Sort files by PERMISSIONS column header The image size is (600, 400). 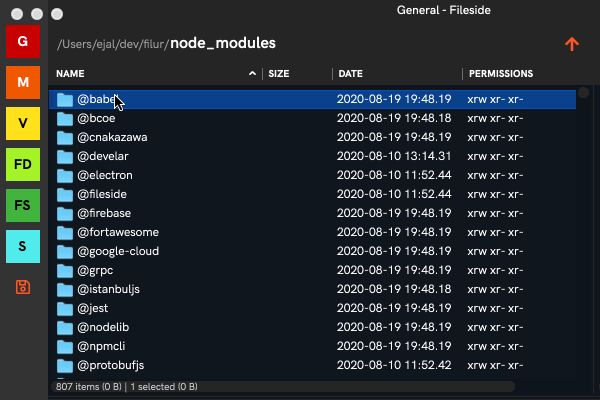point(501,73)
